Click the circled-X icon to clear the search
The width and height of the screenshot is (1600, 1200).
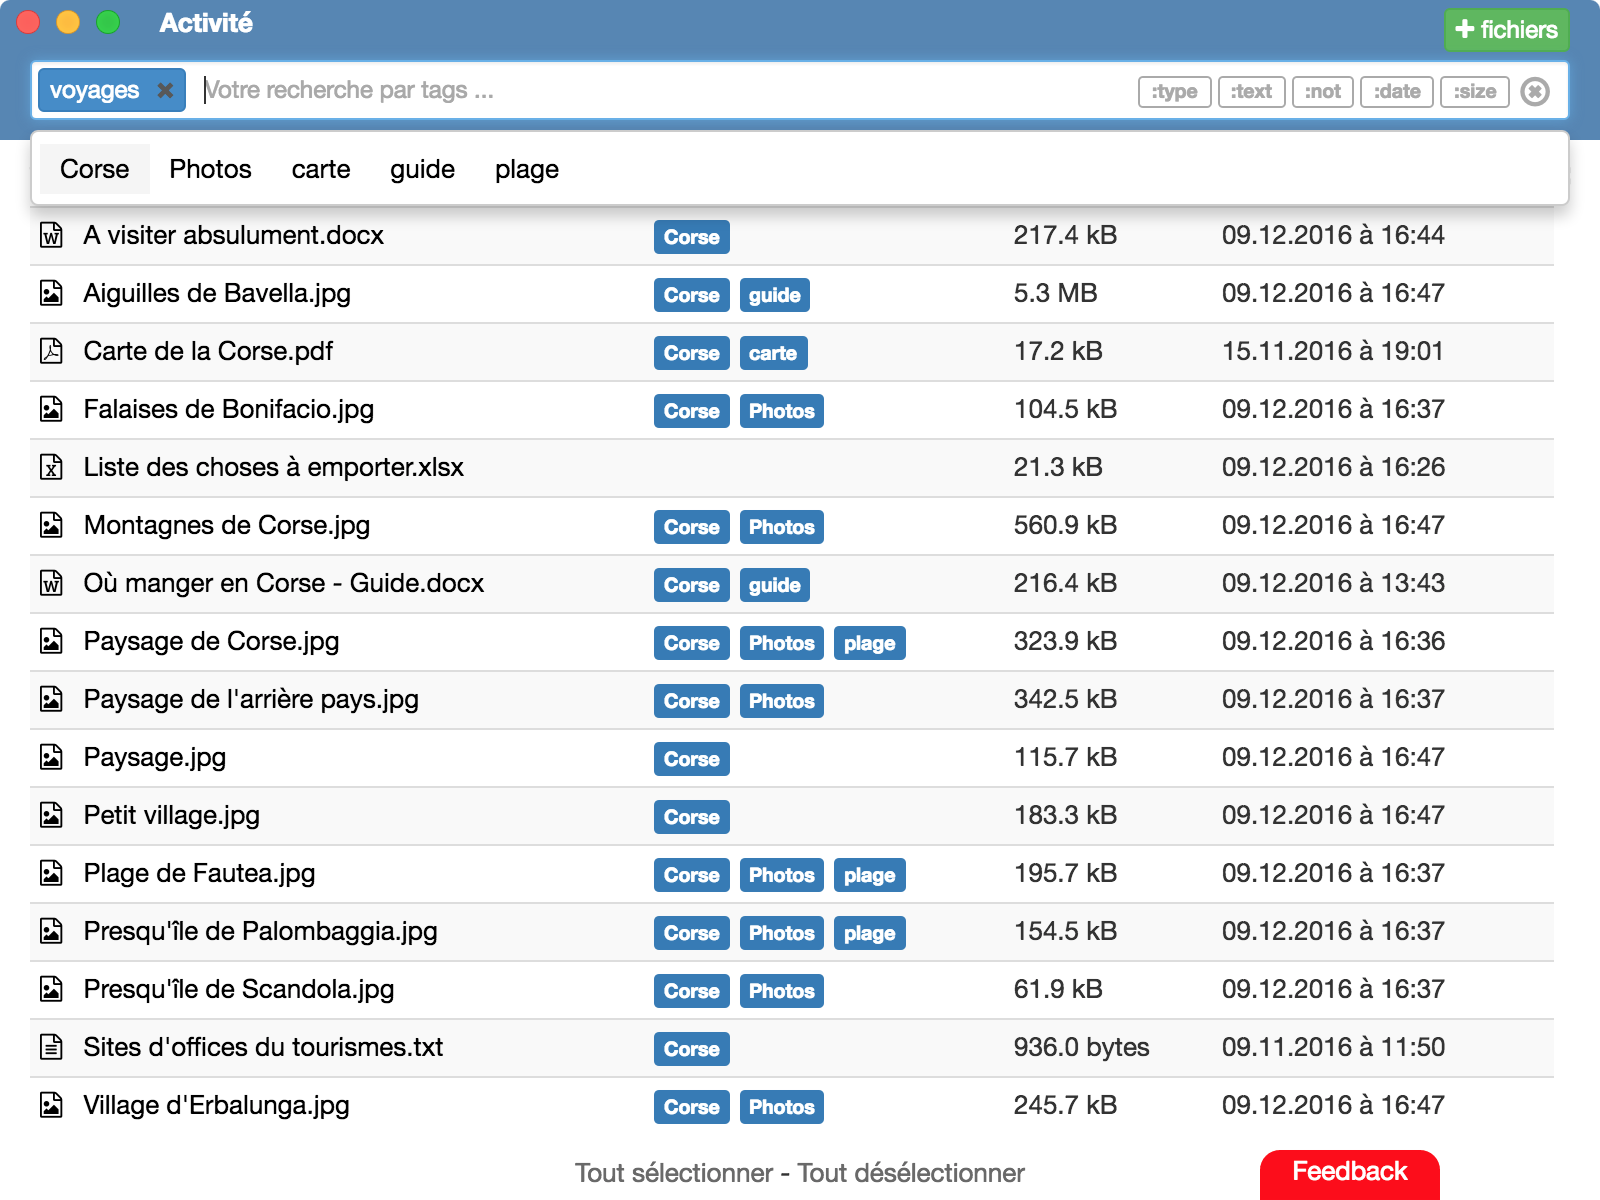pyautogui.click(x=1536, y=91)
